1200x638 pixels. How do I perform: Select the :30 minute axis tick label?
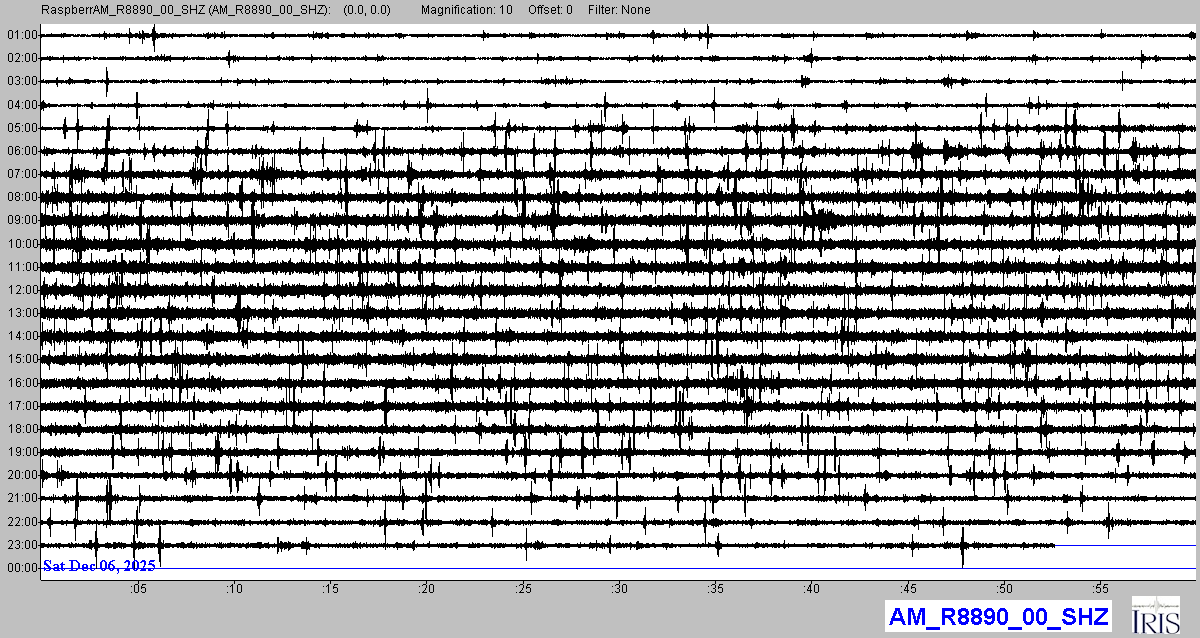pos(620,587)
